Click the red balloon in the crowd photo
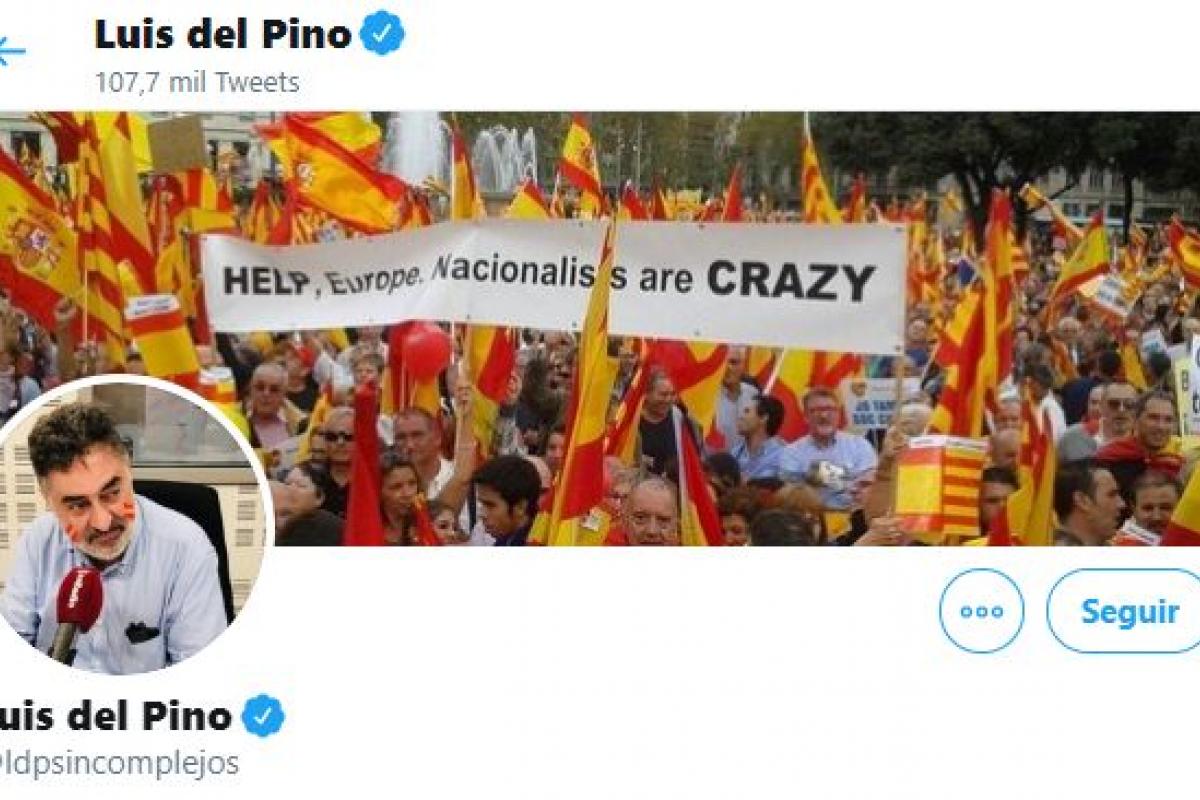The height and width of the screenshot is (800, 1200). 426,349
